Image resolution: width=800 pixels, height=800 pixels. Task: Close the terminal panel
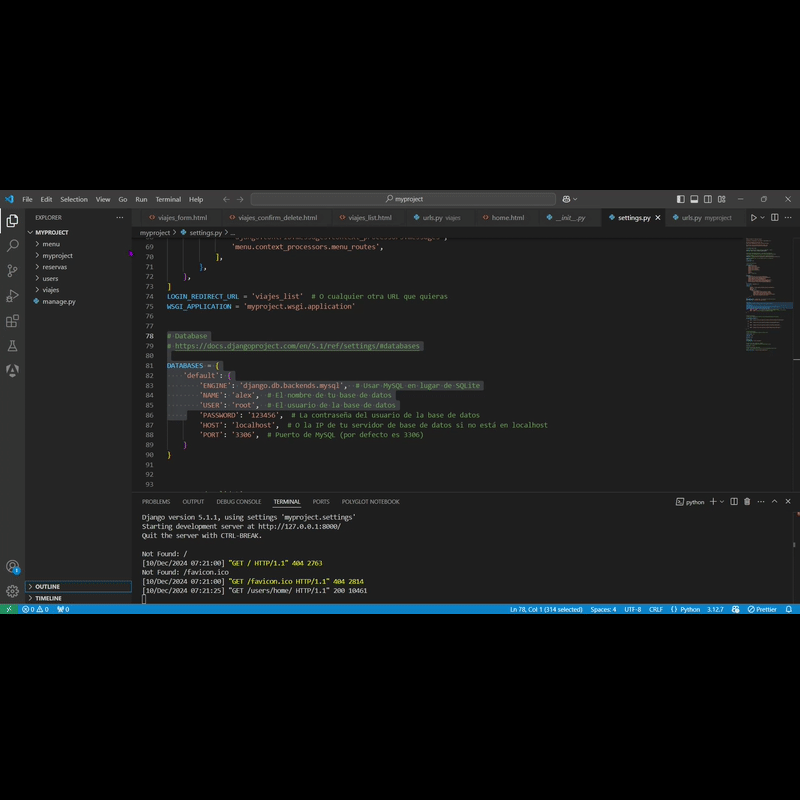[788, 502]
